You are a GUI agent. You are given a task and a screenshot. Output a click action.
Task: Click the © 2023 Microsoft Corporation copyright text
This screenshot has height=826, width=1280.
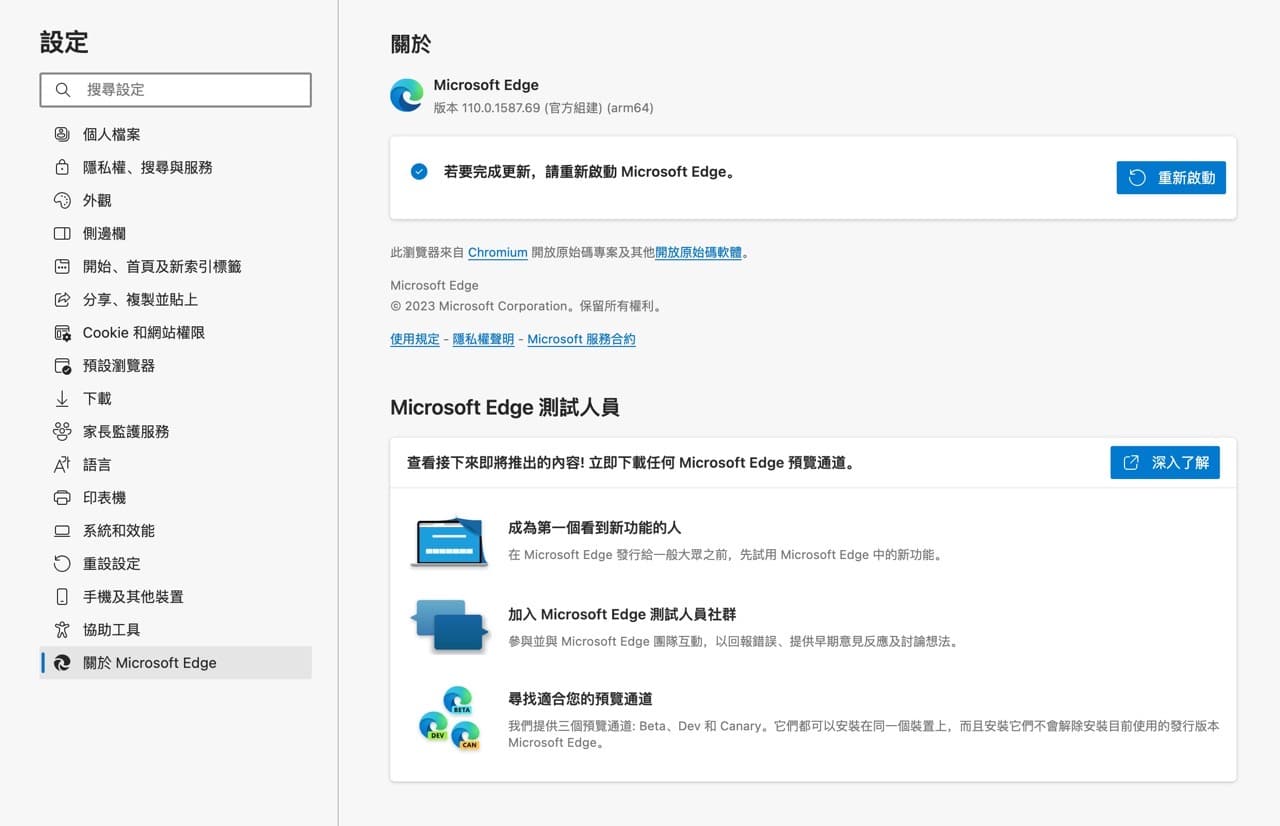coord(526,306)
